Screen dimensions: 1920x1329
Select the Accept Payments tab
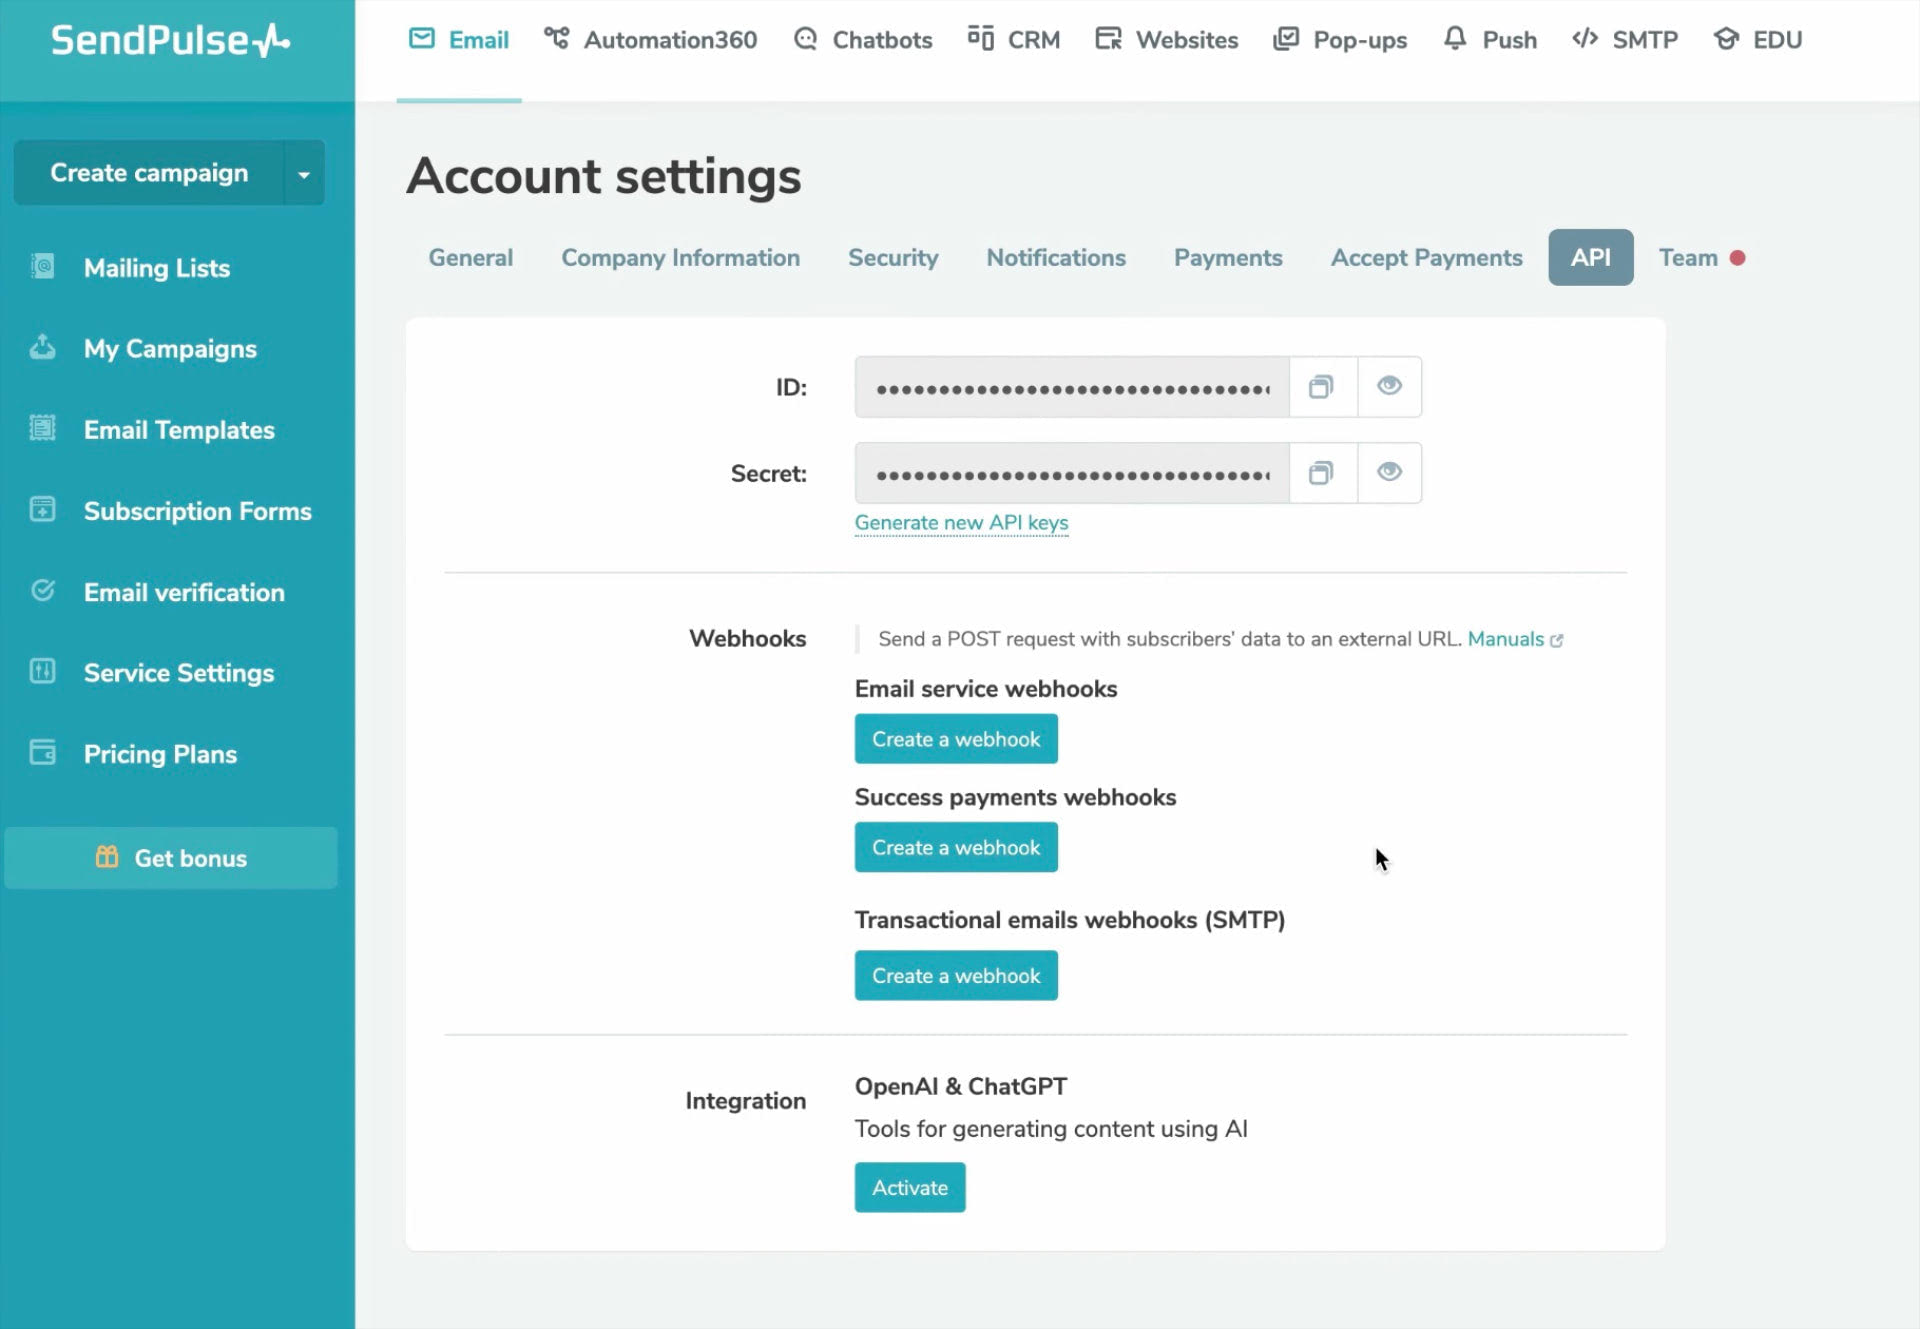coord(1426,258)
